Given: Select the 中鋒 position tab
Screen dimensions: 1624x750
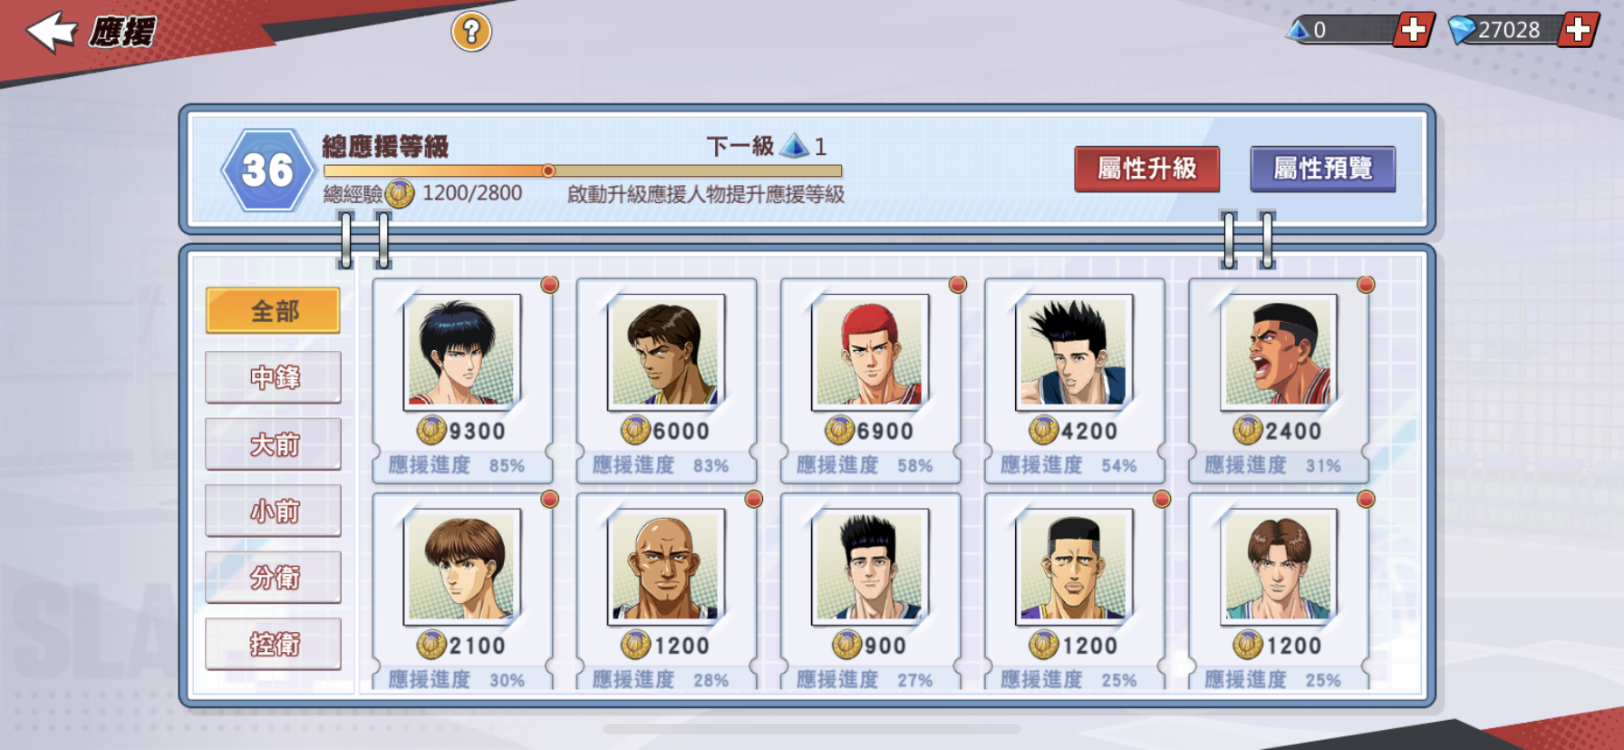Looking at the screenshot, I should click(x=273, y=377).
